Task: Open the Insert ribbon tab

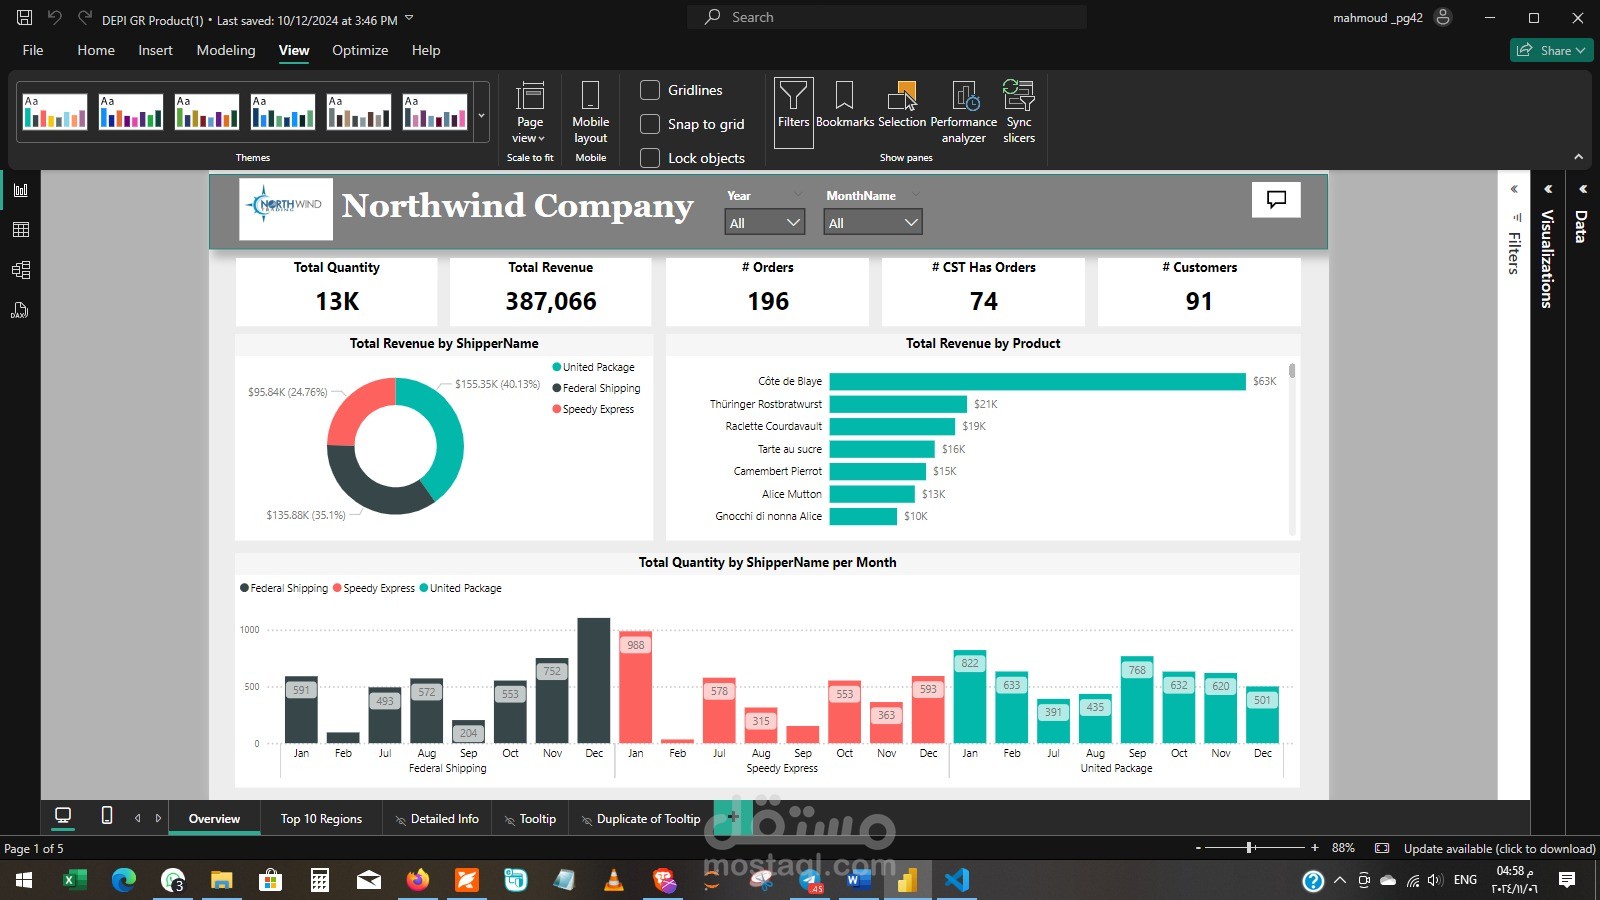Action: coord(155,50)
